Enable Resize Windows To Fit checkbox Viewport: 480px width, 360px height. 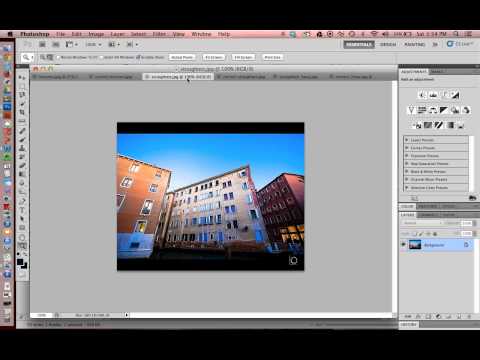[58, 57]
